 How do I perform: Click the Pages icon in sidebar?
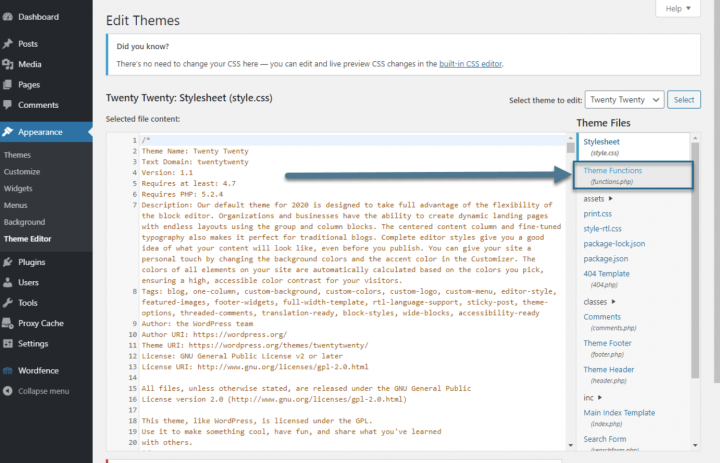tap(7, 85)
